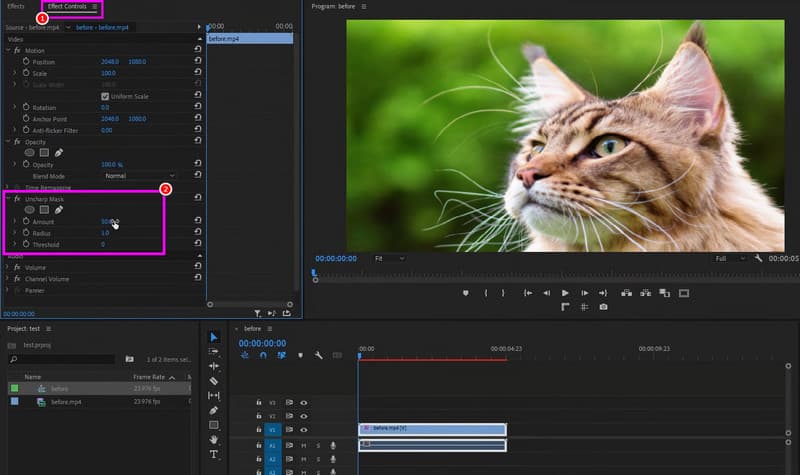Viewport: 800px width, 475px height.
Task: Open Program: before panel menu
Action: tap(364, 7)
